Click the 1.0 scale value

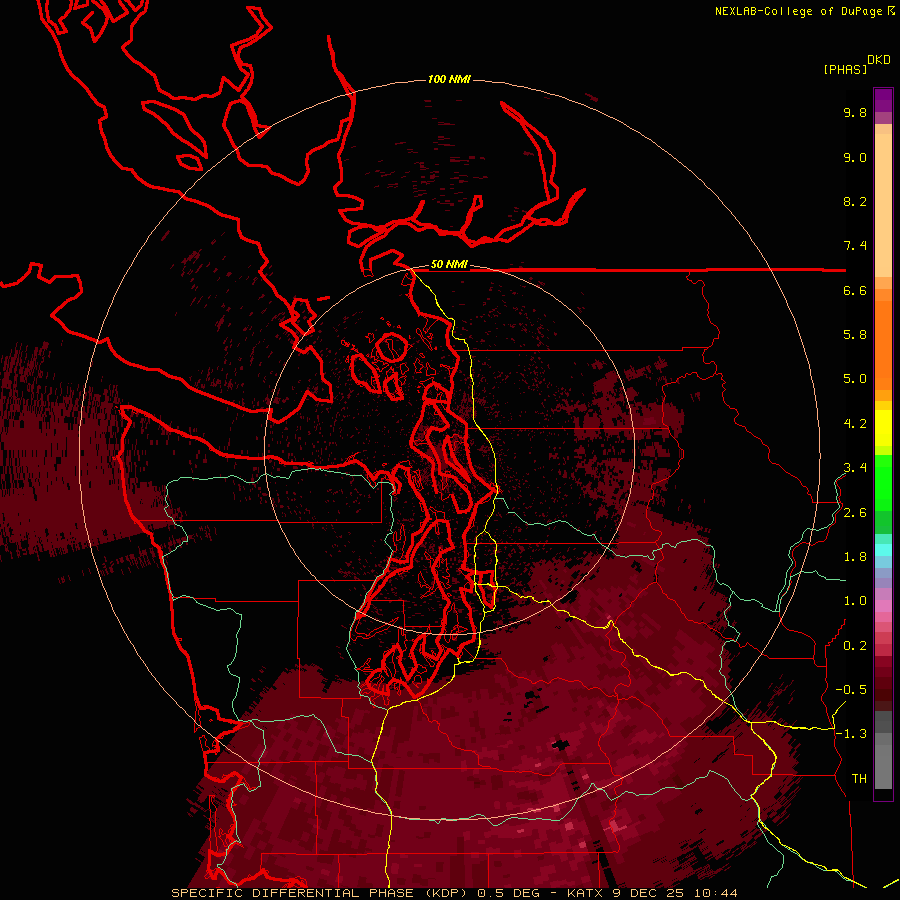click(x=855, y=601)
